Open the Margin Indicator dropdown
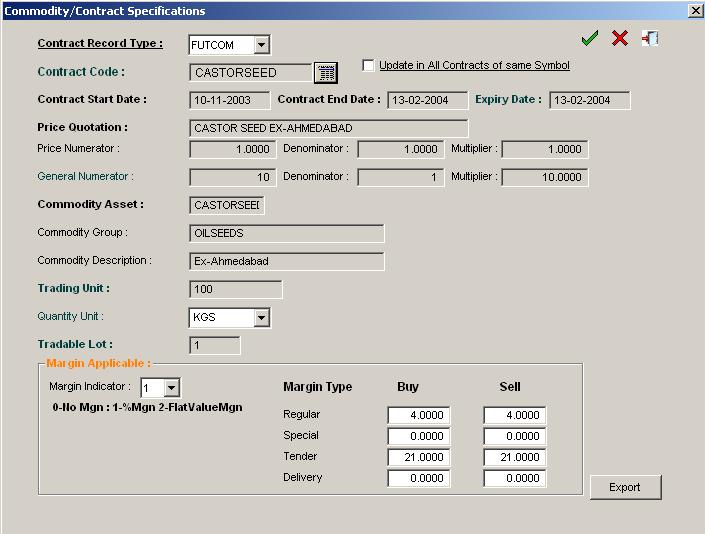Image resolution: width=705 pixels, height=534 pixels. tap(171, 388)
